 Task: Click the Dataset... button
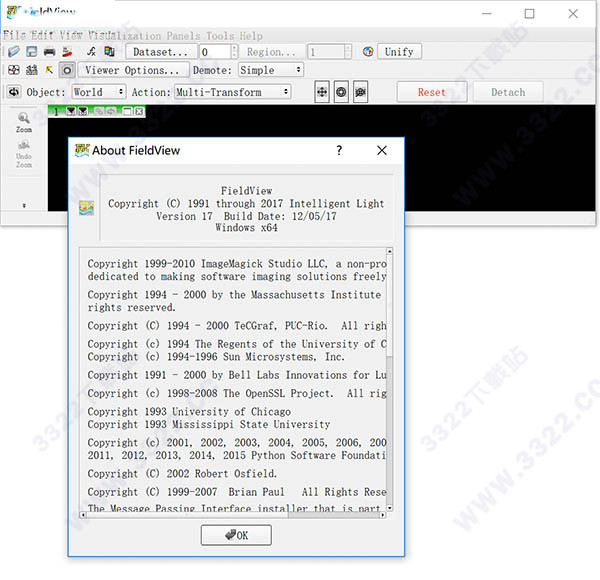pyautogui.click(x=161, y=51)
